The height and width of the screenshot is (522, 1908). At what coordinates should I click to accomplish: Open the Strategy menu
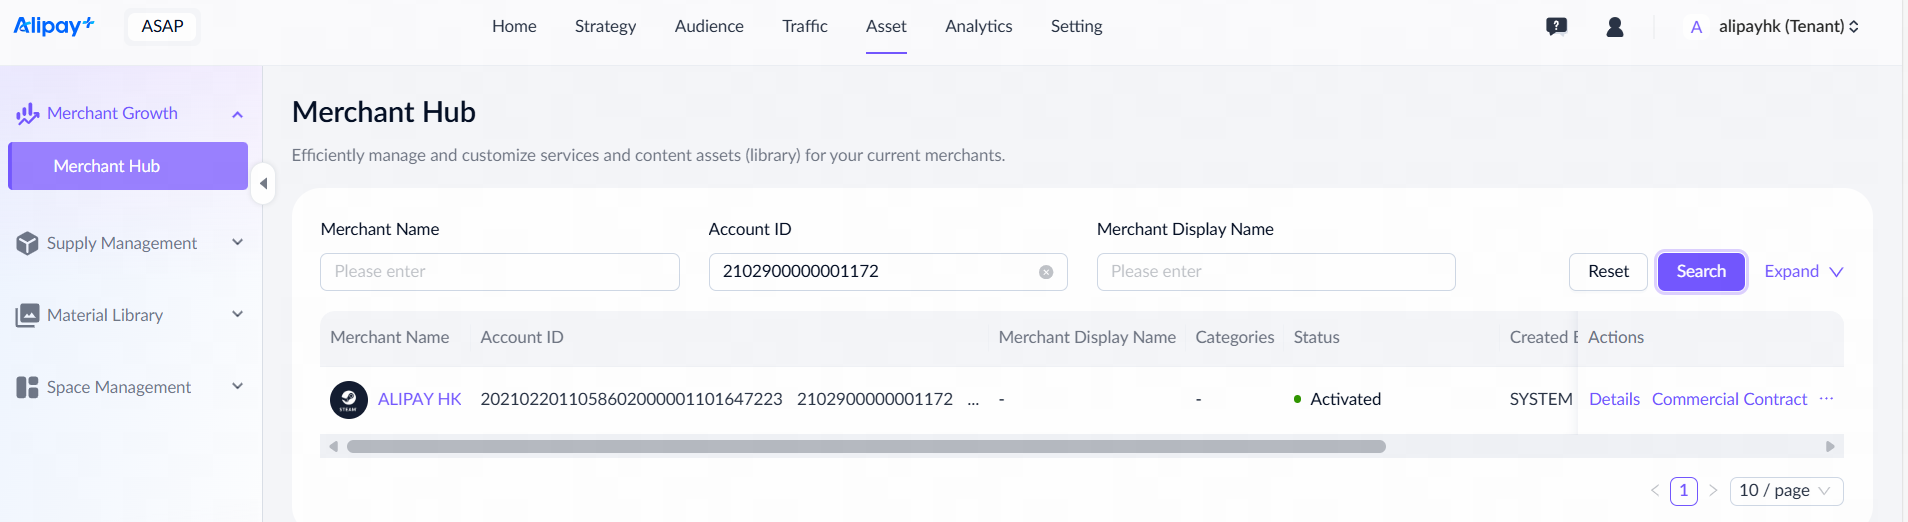pos(605,27)
